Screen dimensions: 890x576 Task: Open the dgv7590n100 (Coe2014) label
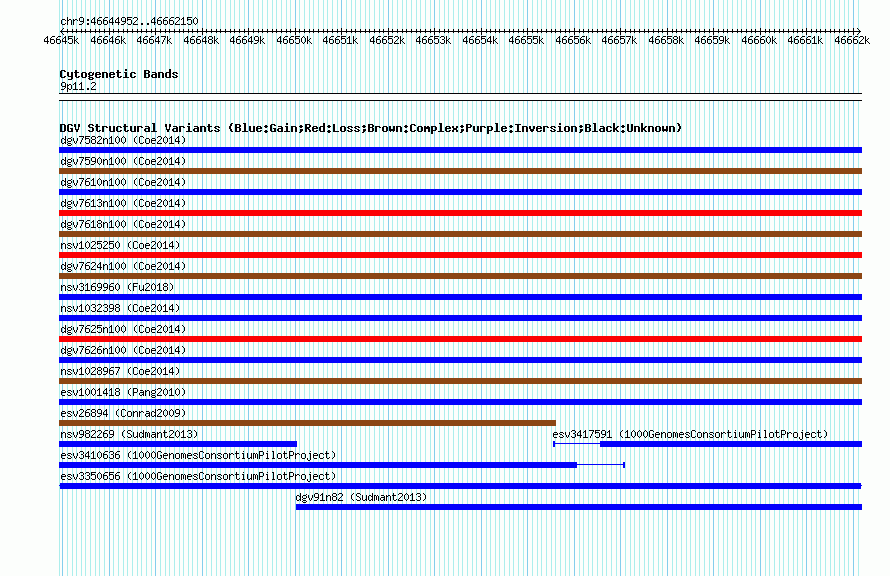(x=123, y=161)
